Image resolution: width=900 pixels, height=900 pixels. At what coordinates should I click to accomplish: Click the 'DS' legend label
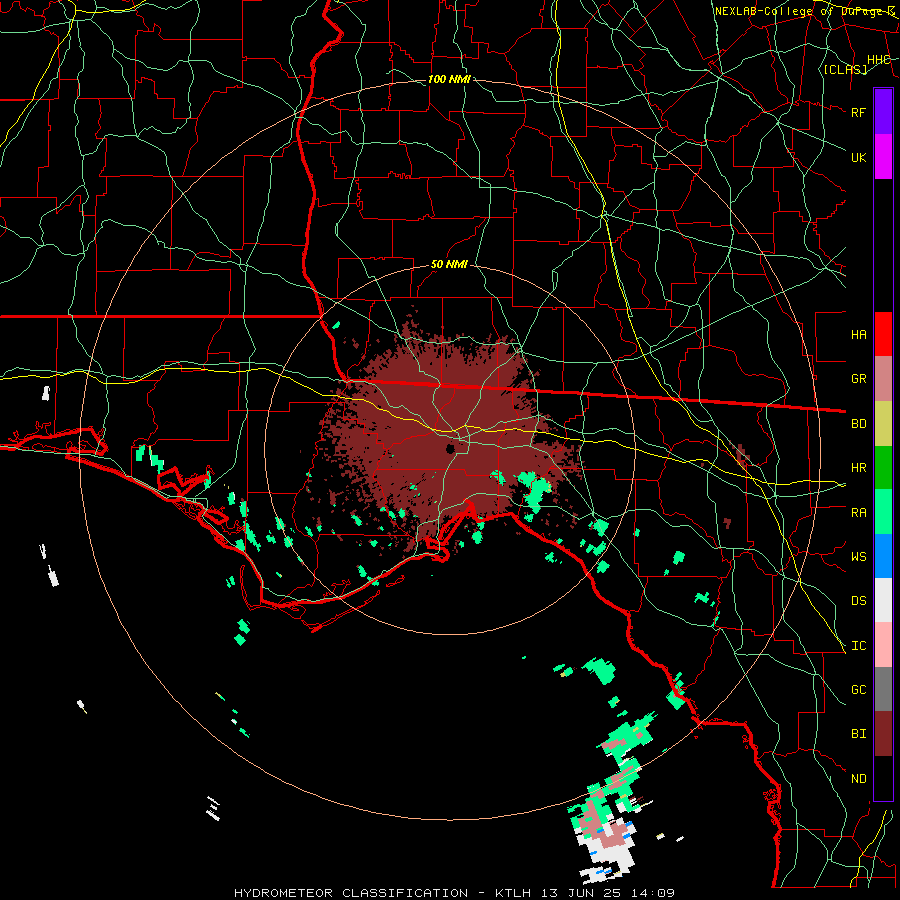(858, 601)
